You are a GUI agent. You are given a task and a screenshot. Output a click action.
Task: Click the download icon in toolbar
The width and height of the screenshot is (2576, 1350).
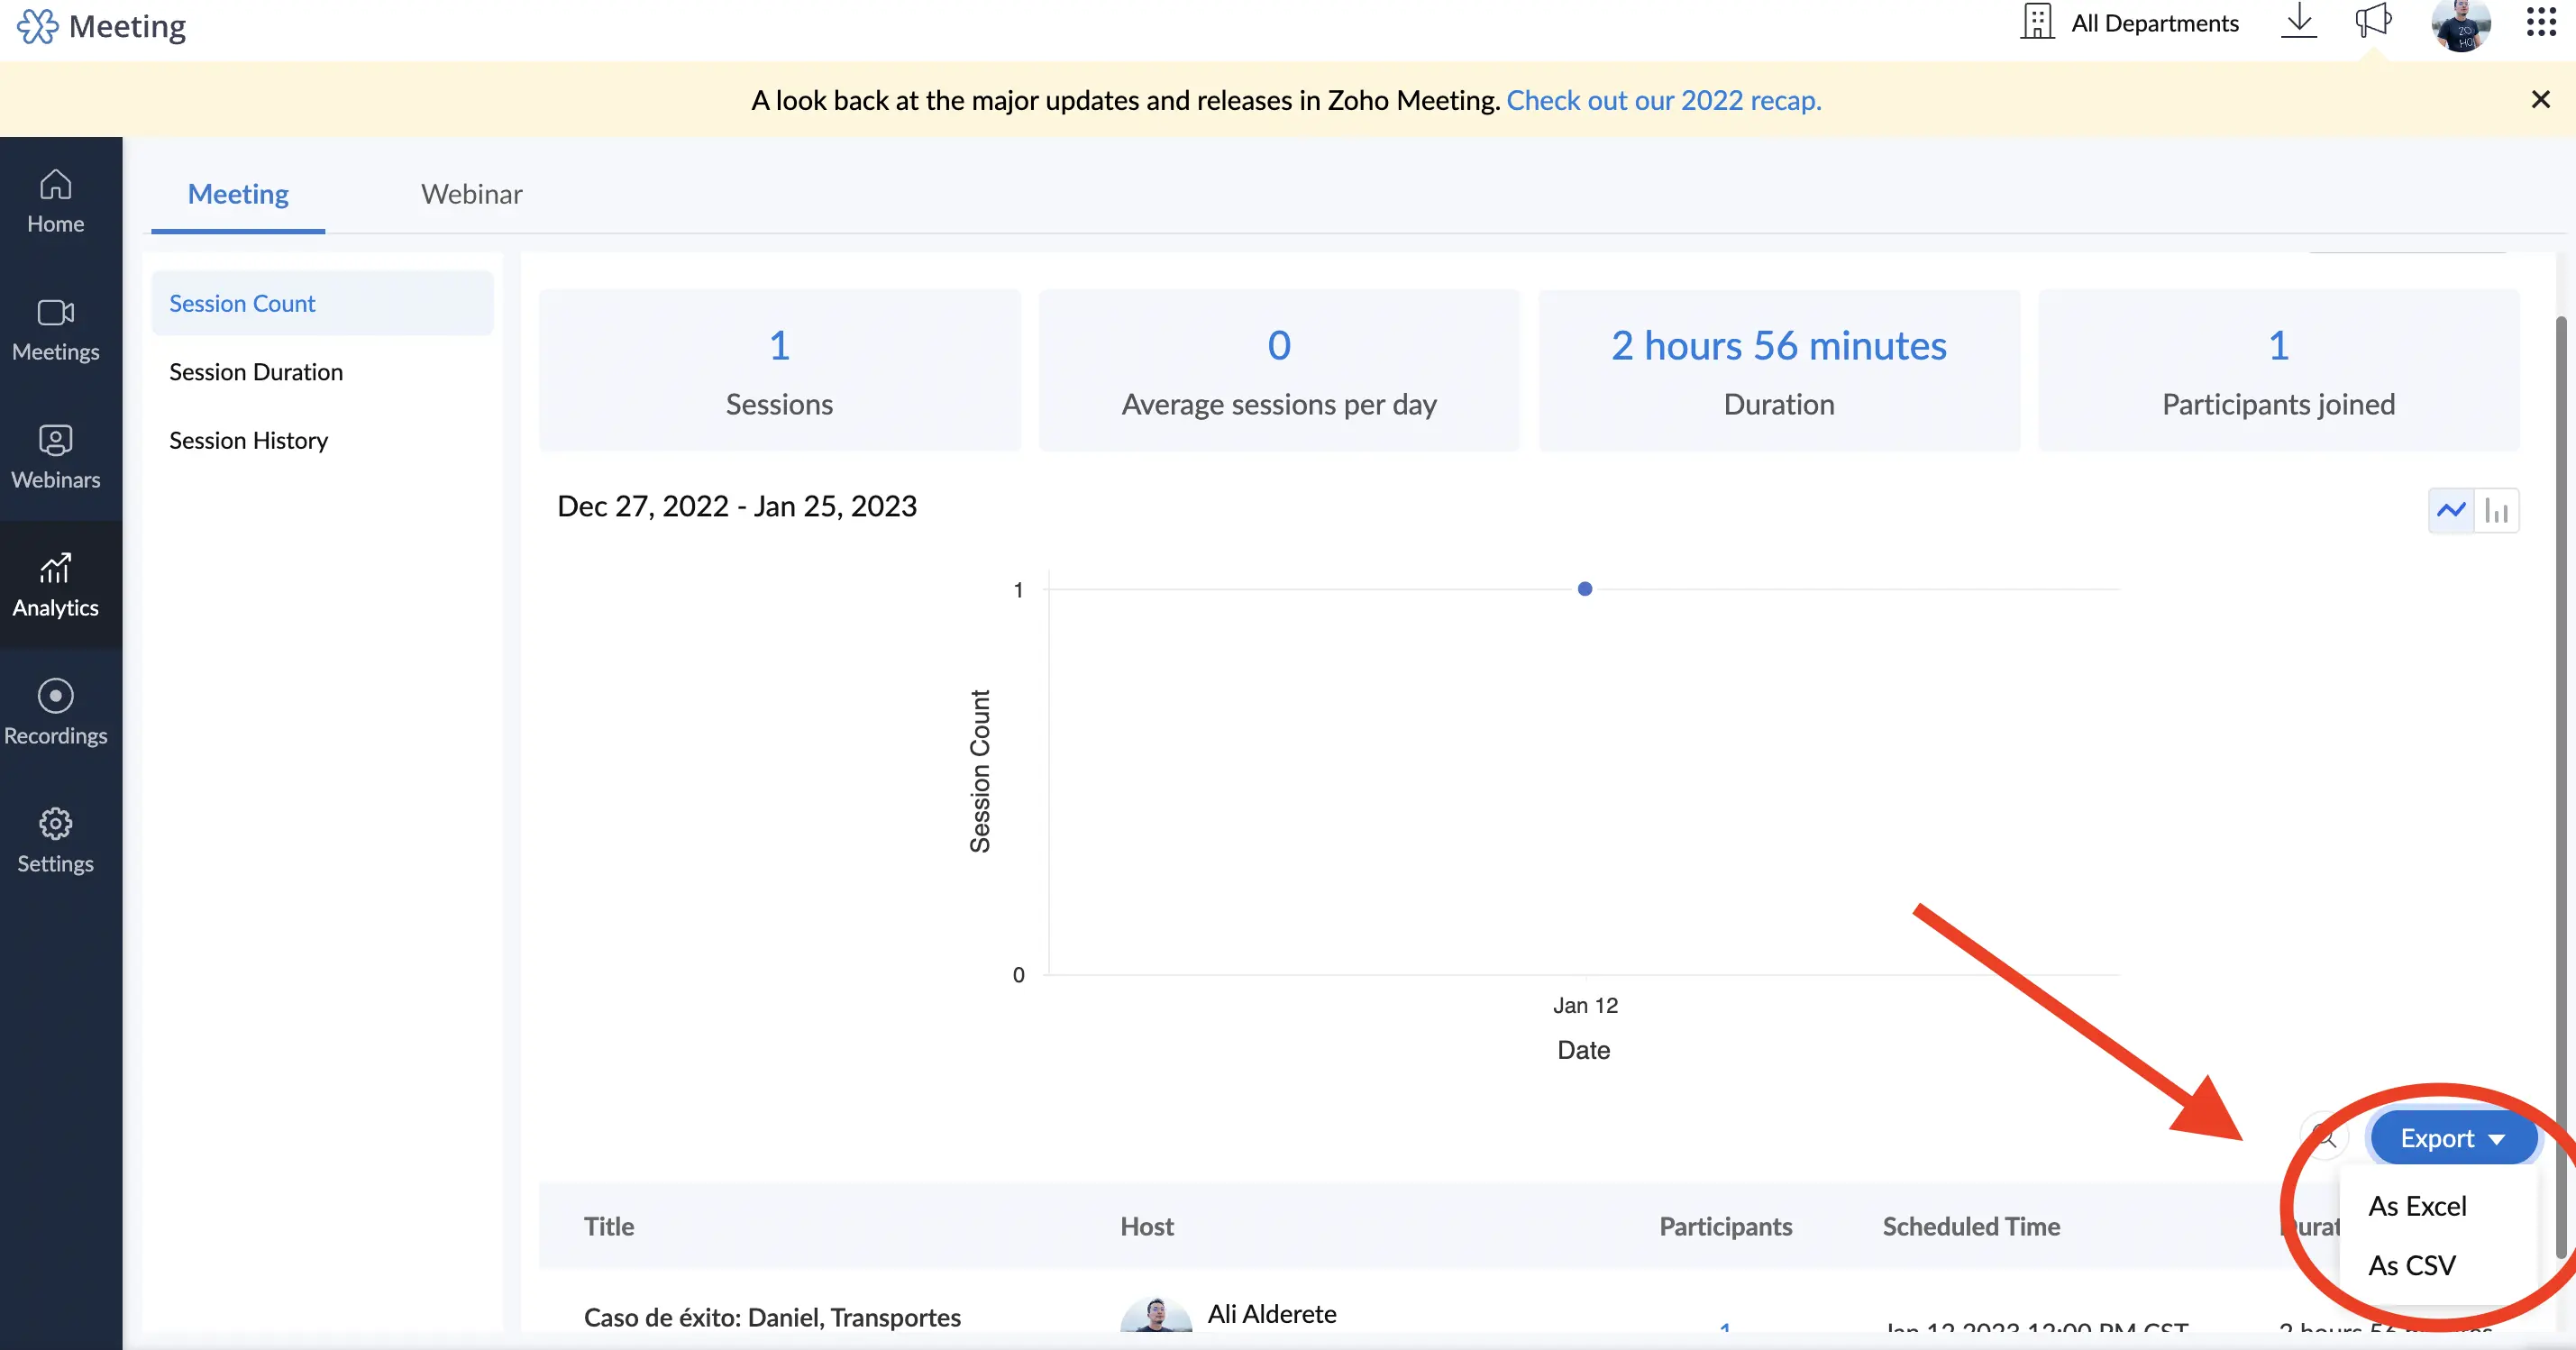[2300, 23]
